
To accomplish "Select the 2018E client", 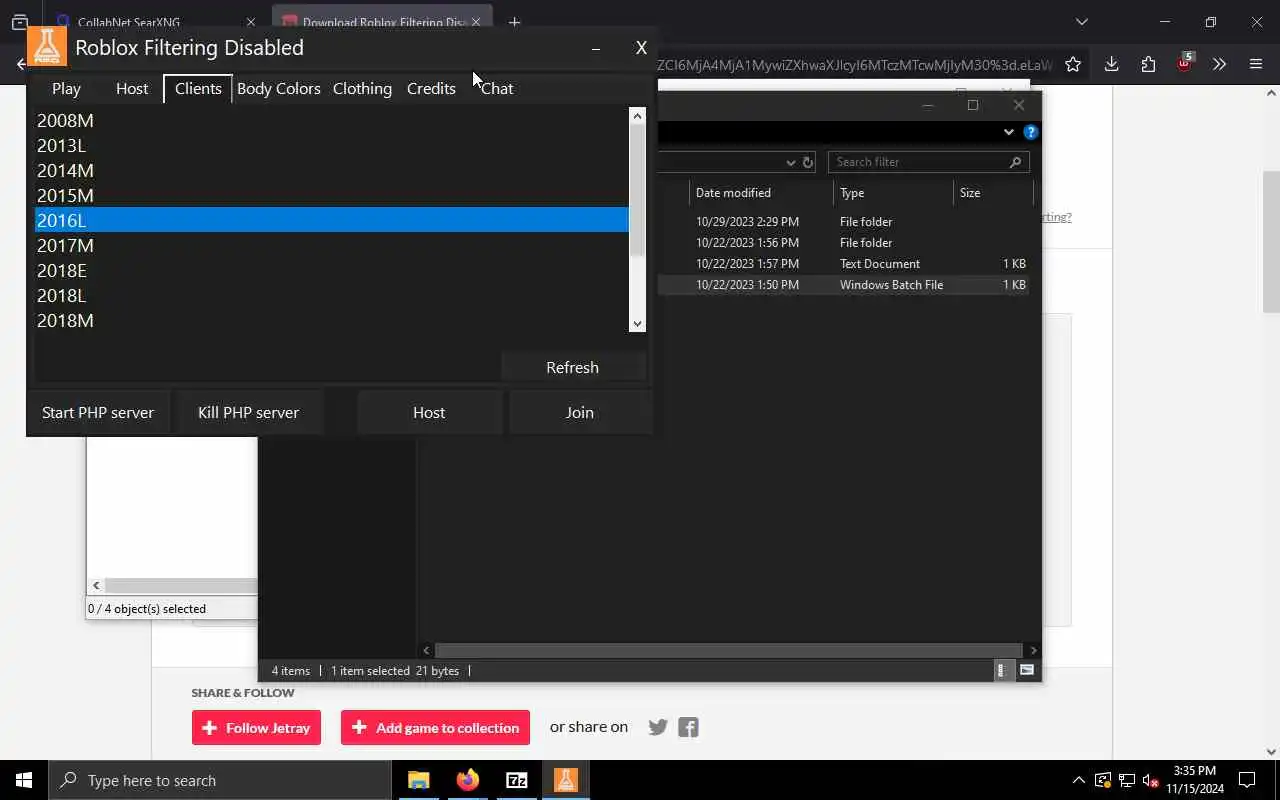I will [331, 270].
